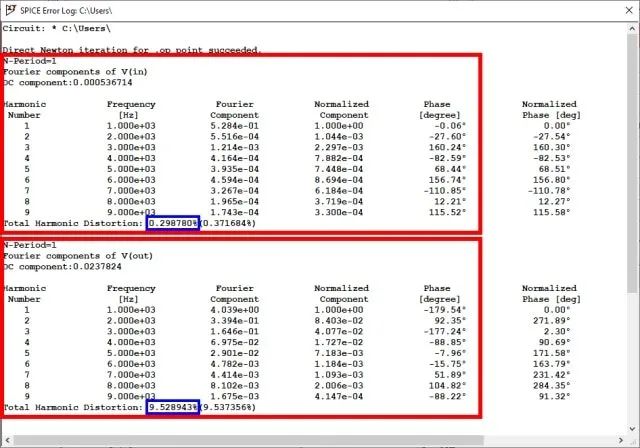
Task: Click the parenthesized value 9.537356%
Action: coord(228,408)
